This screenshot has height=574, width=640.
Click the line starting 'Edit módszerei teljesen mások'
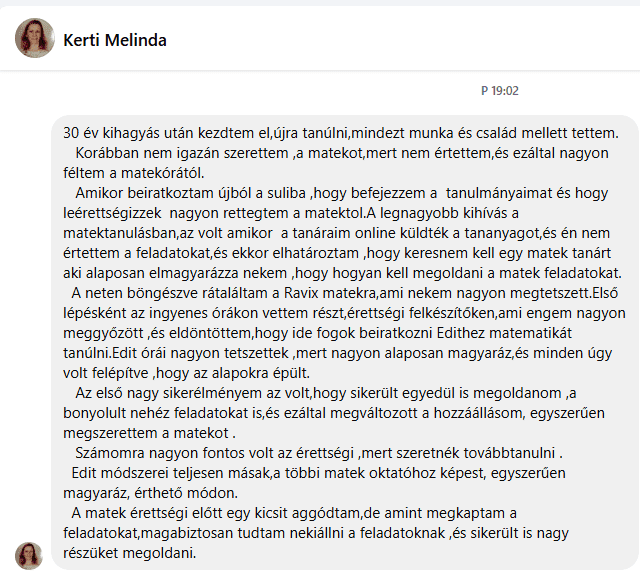pos(318,473)
